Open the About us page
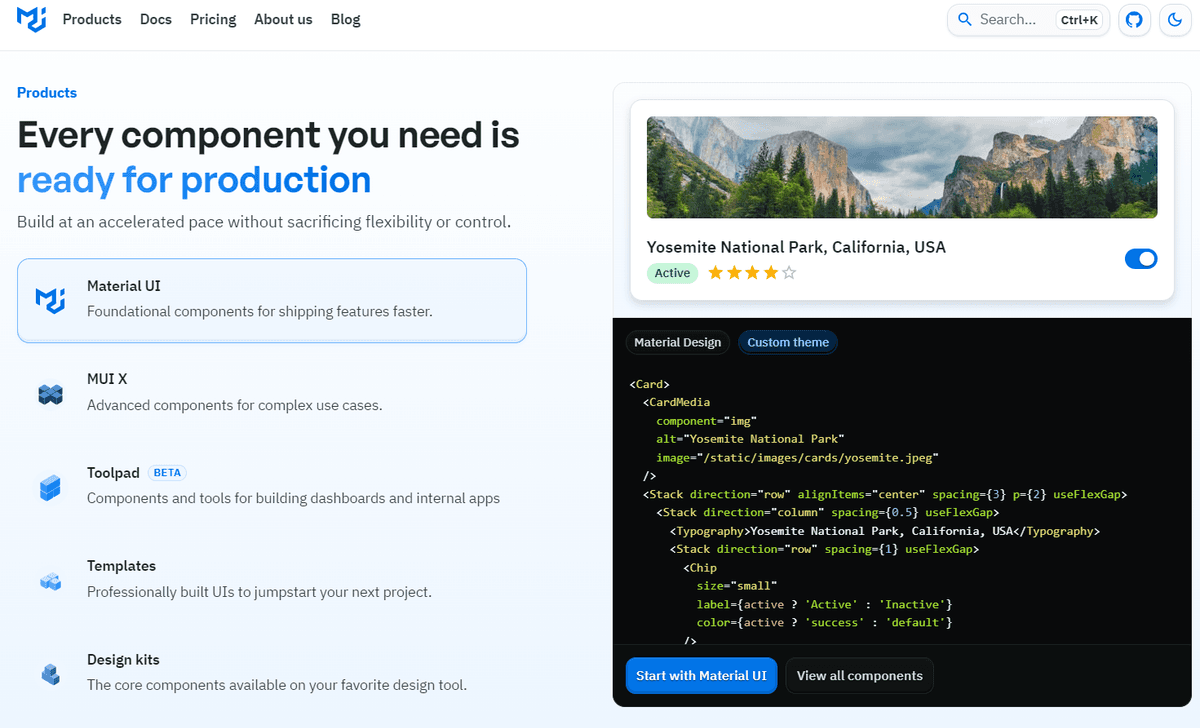Image resolution: width=1200 pixels, height=728 pixels. pos(283,19)
